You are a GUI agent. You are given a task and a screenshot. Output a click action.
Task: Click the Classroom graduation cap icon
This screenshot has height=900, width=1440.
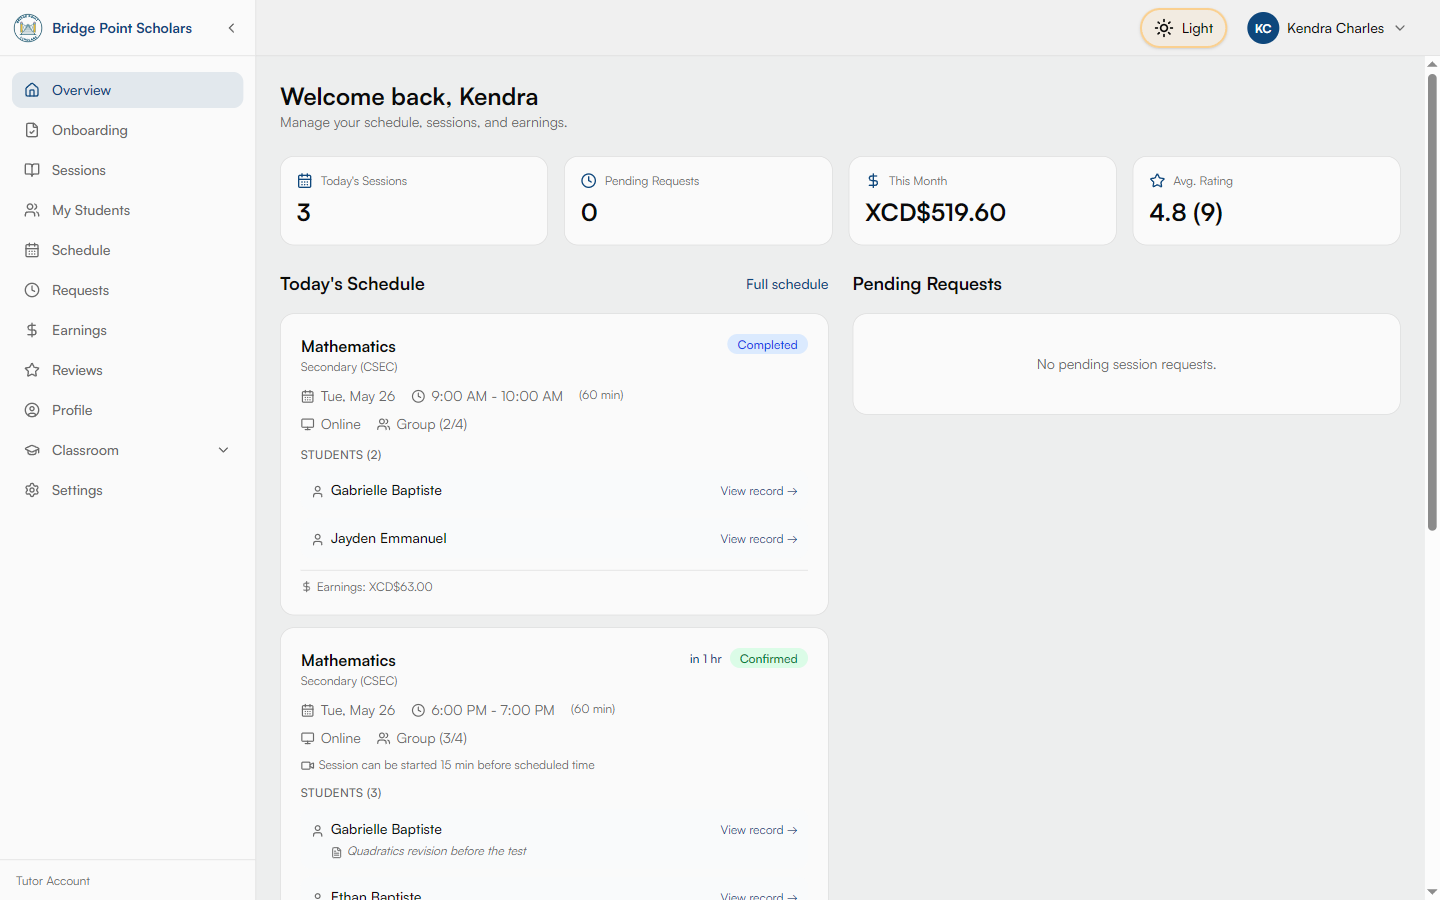point(32,450)
